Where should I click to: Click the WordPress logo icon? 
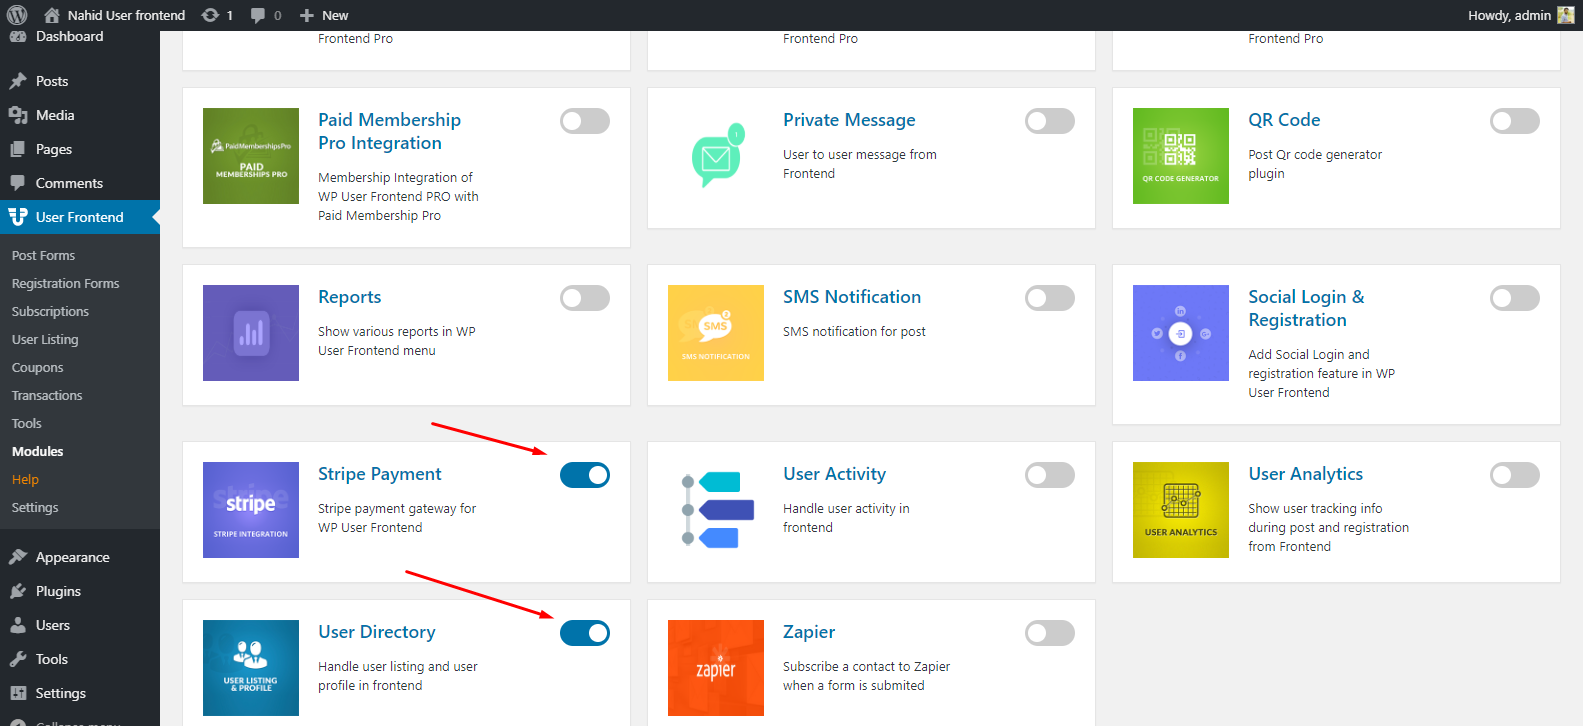pyautogui.click(x=17, y=15)
